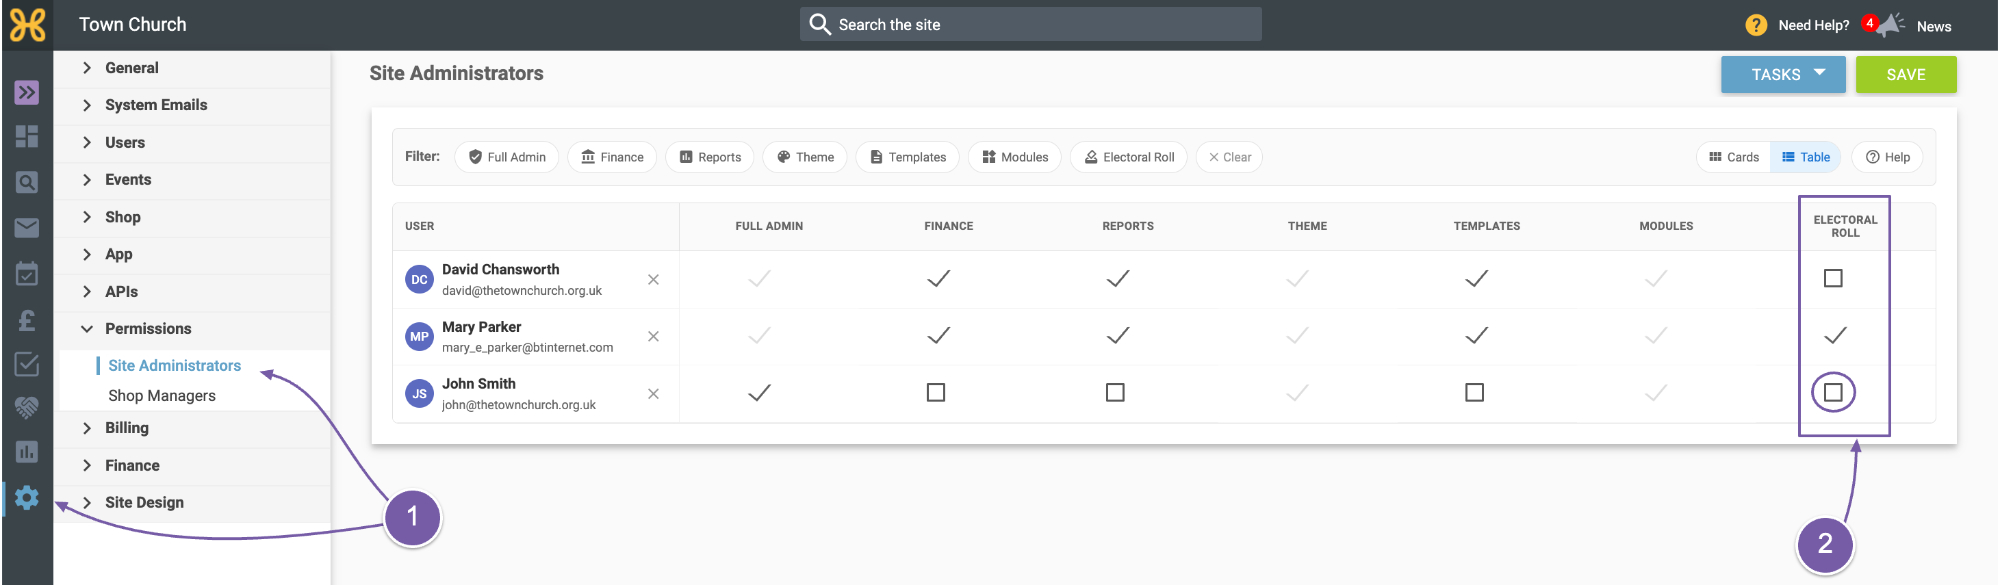The width and height of the screenshot is (2000, 585).
Task: Click the Need Help question-mark icon
Action: [1756, 25]
